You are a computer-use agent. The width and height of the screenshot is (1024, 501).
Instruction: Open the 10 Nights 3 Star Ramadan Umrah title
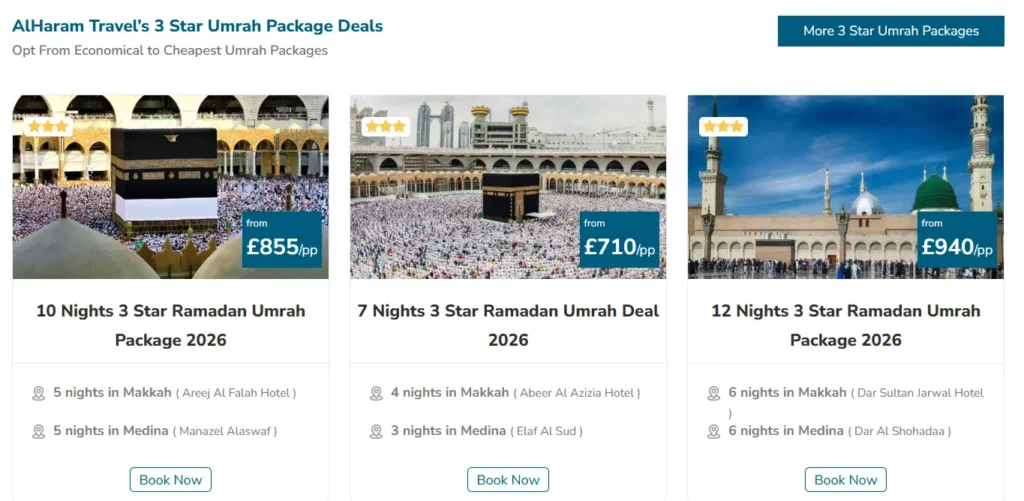click(x=170, y=325)
